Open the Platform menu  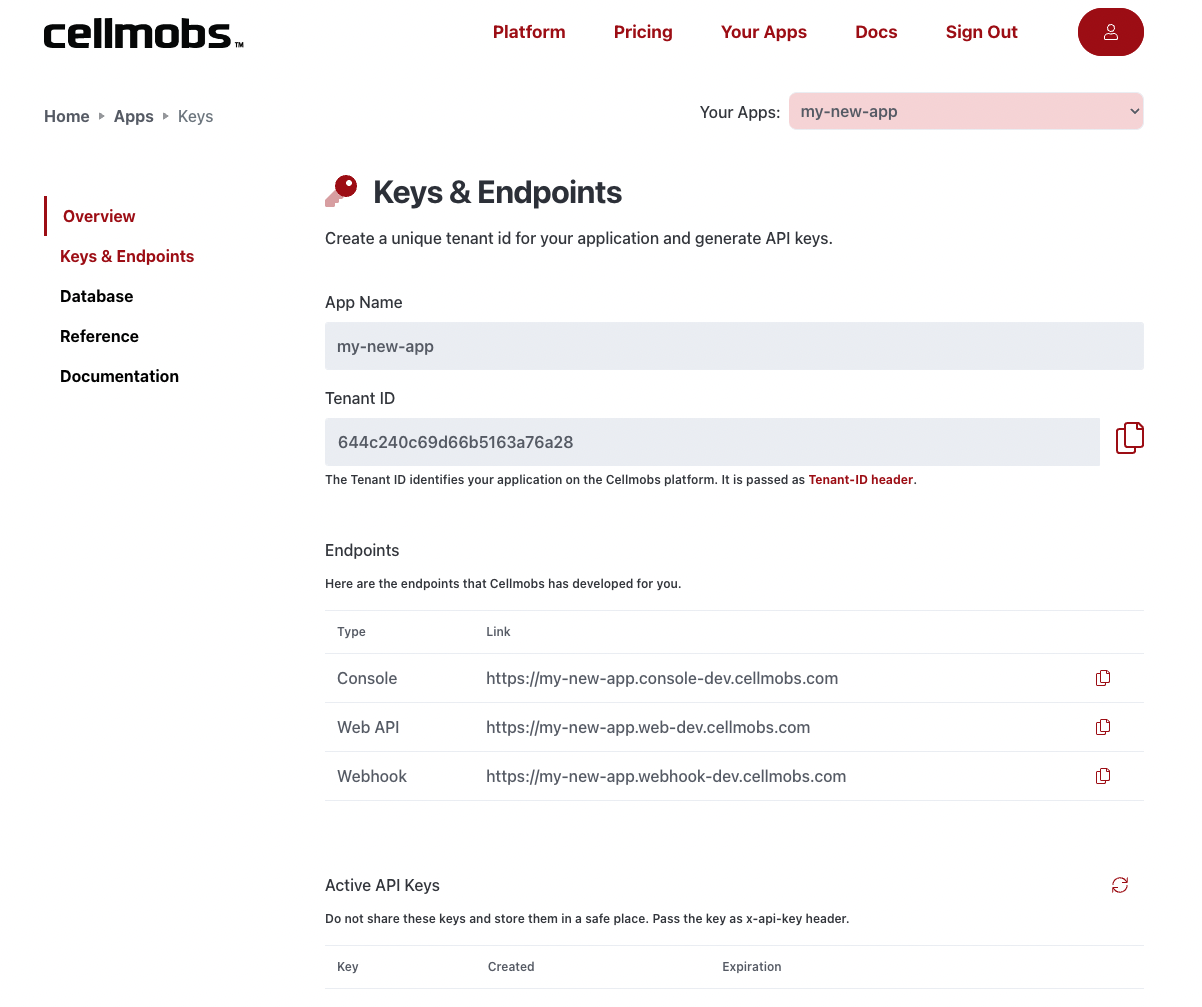click(x=529, y=32)
